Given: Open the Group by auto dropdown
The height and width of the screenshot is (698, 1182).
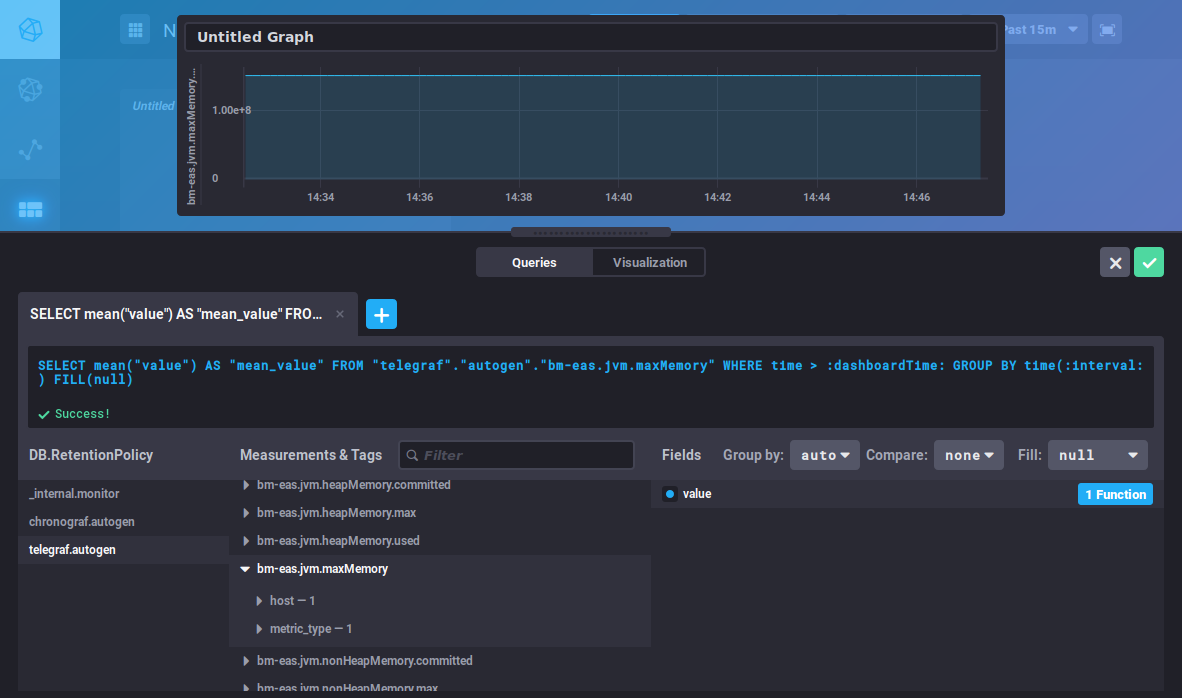Looking at the screenshot, I should 825,455.
